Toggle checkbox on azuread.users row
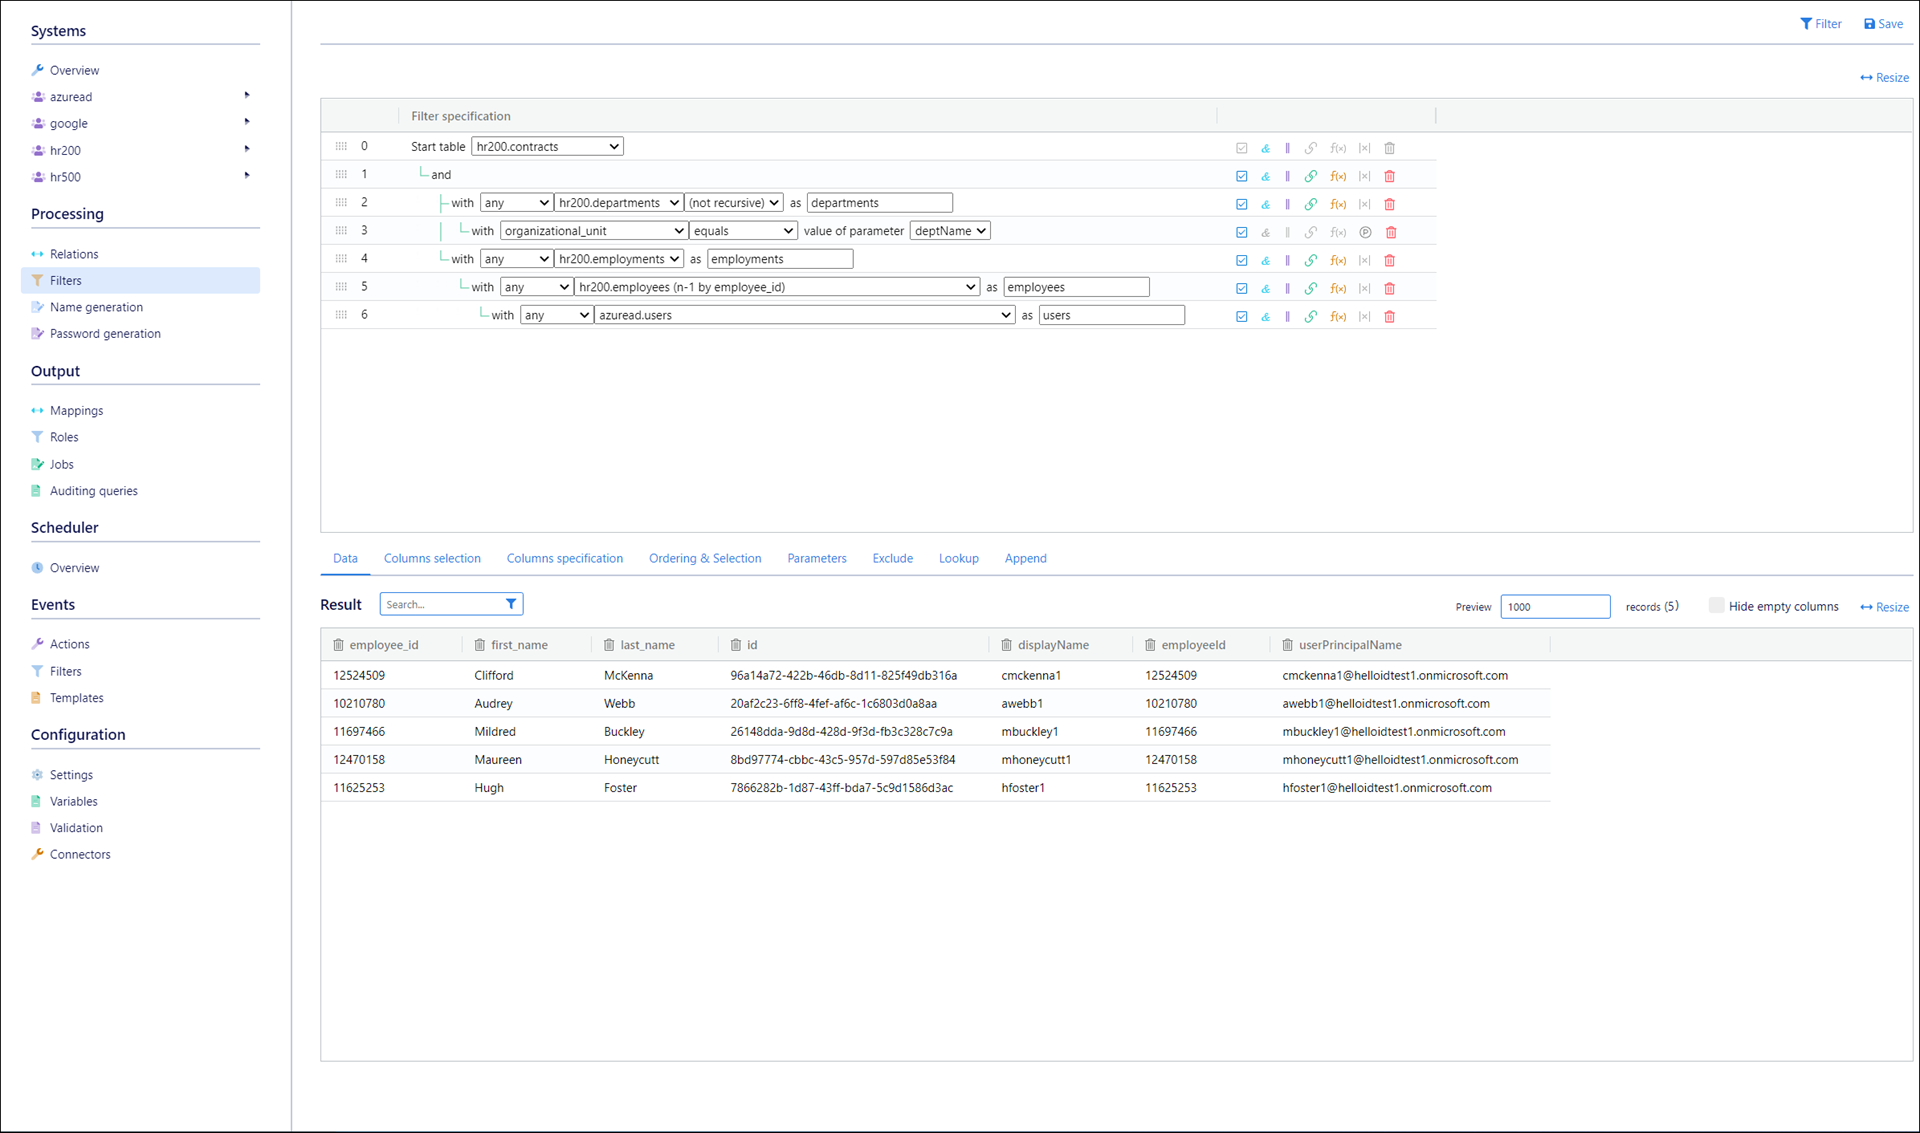Image resolution: width=1920 pixels, height=1133 pixels. 1241,316
